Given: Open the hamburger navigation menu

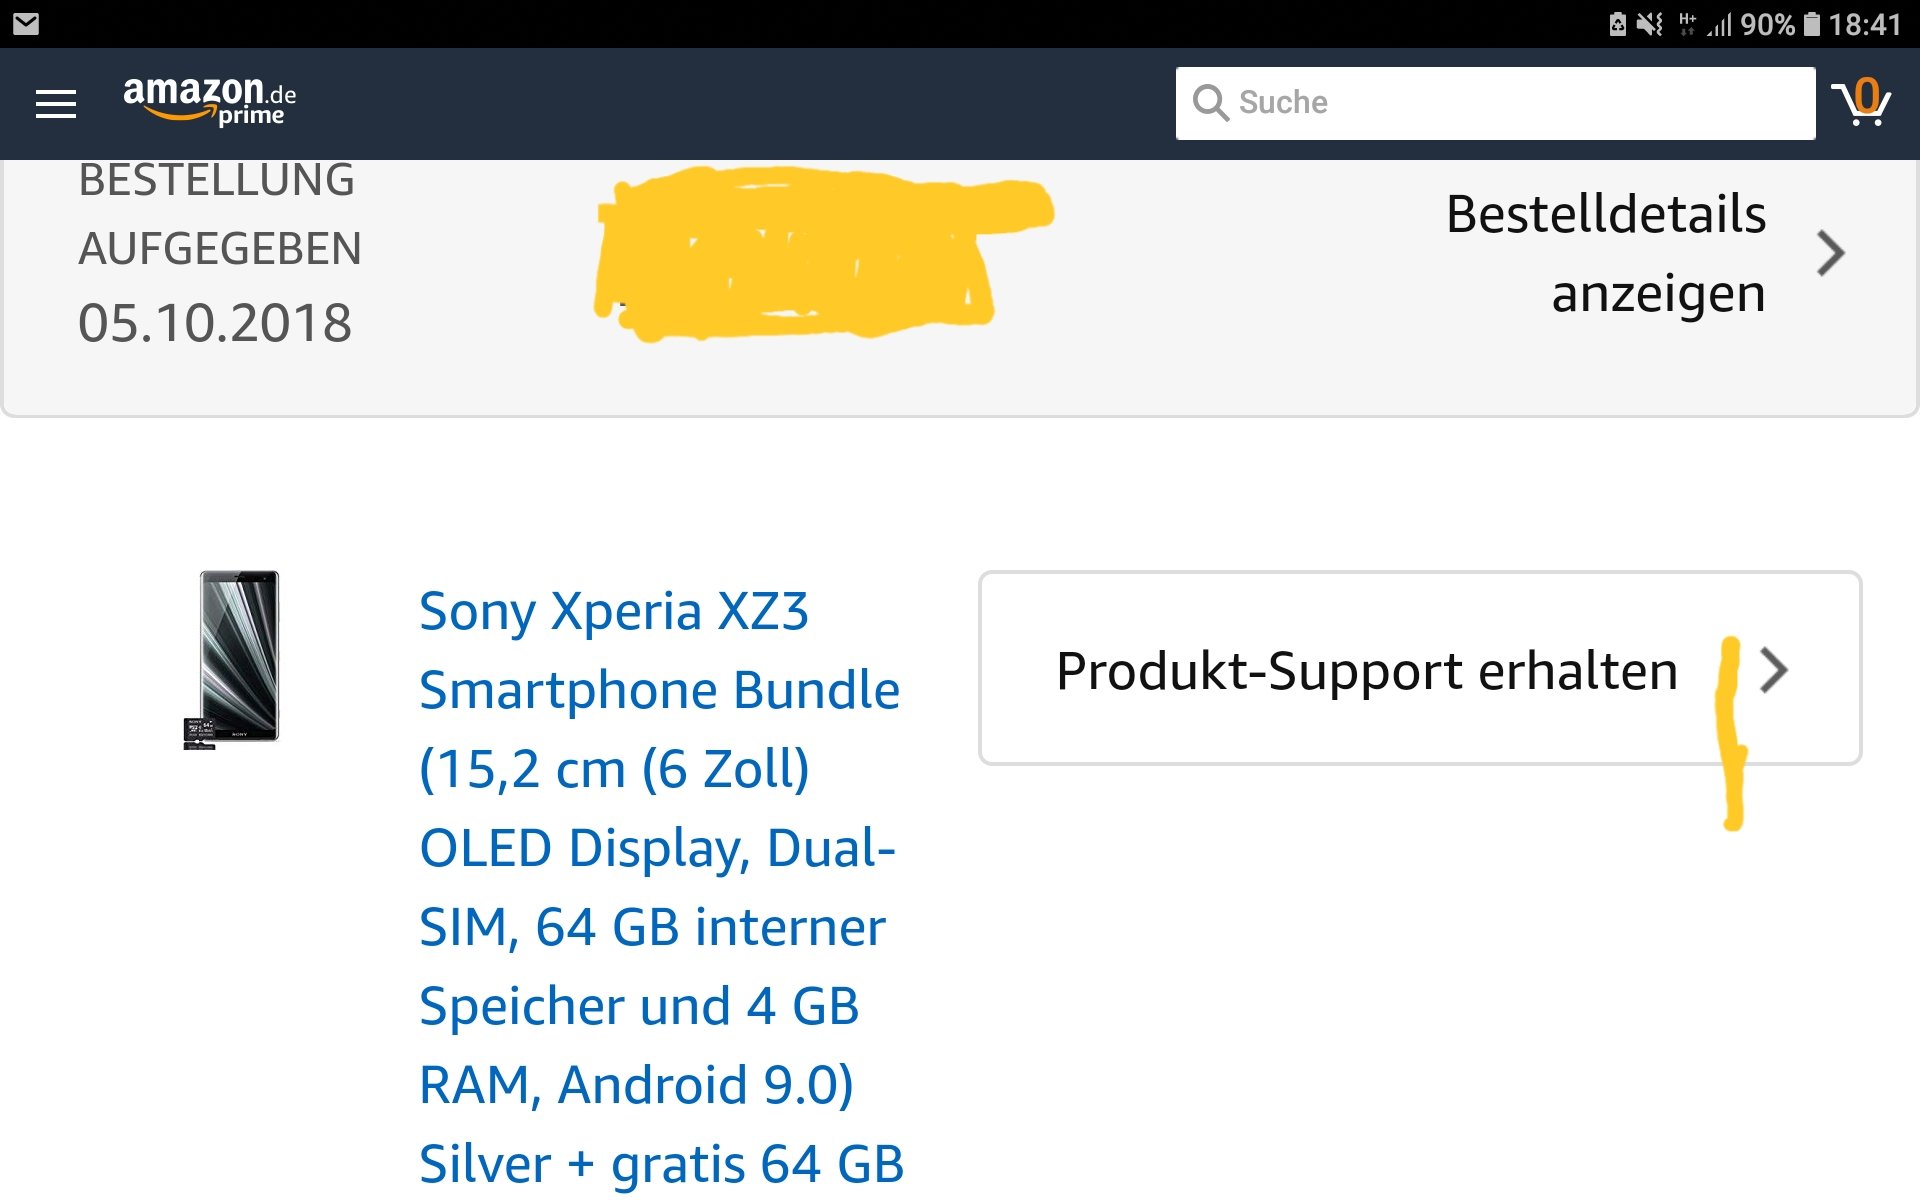Looking at the screenshot, I should pyautogui.click(x=56, y=103).
